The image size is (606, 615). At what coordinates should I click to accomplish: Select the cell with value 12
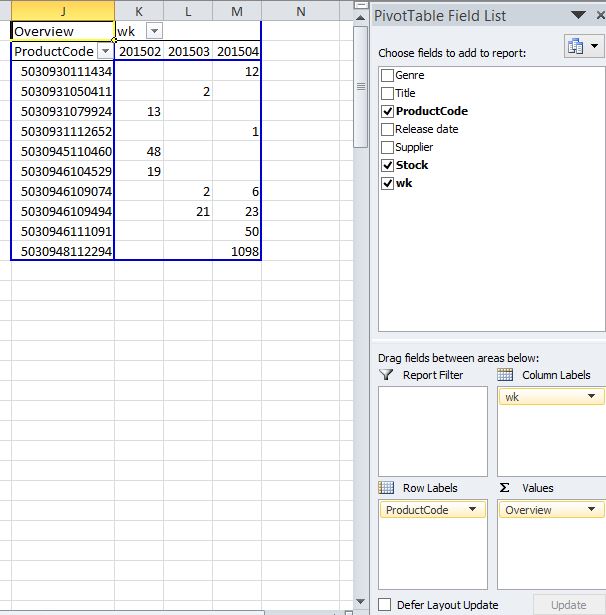click(237, 71)
